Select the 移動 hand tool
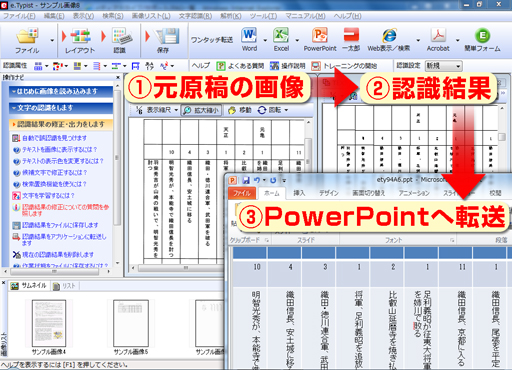This screenshot has width=512, height=370. pos(240,110)
